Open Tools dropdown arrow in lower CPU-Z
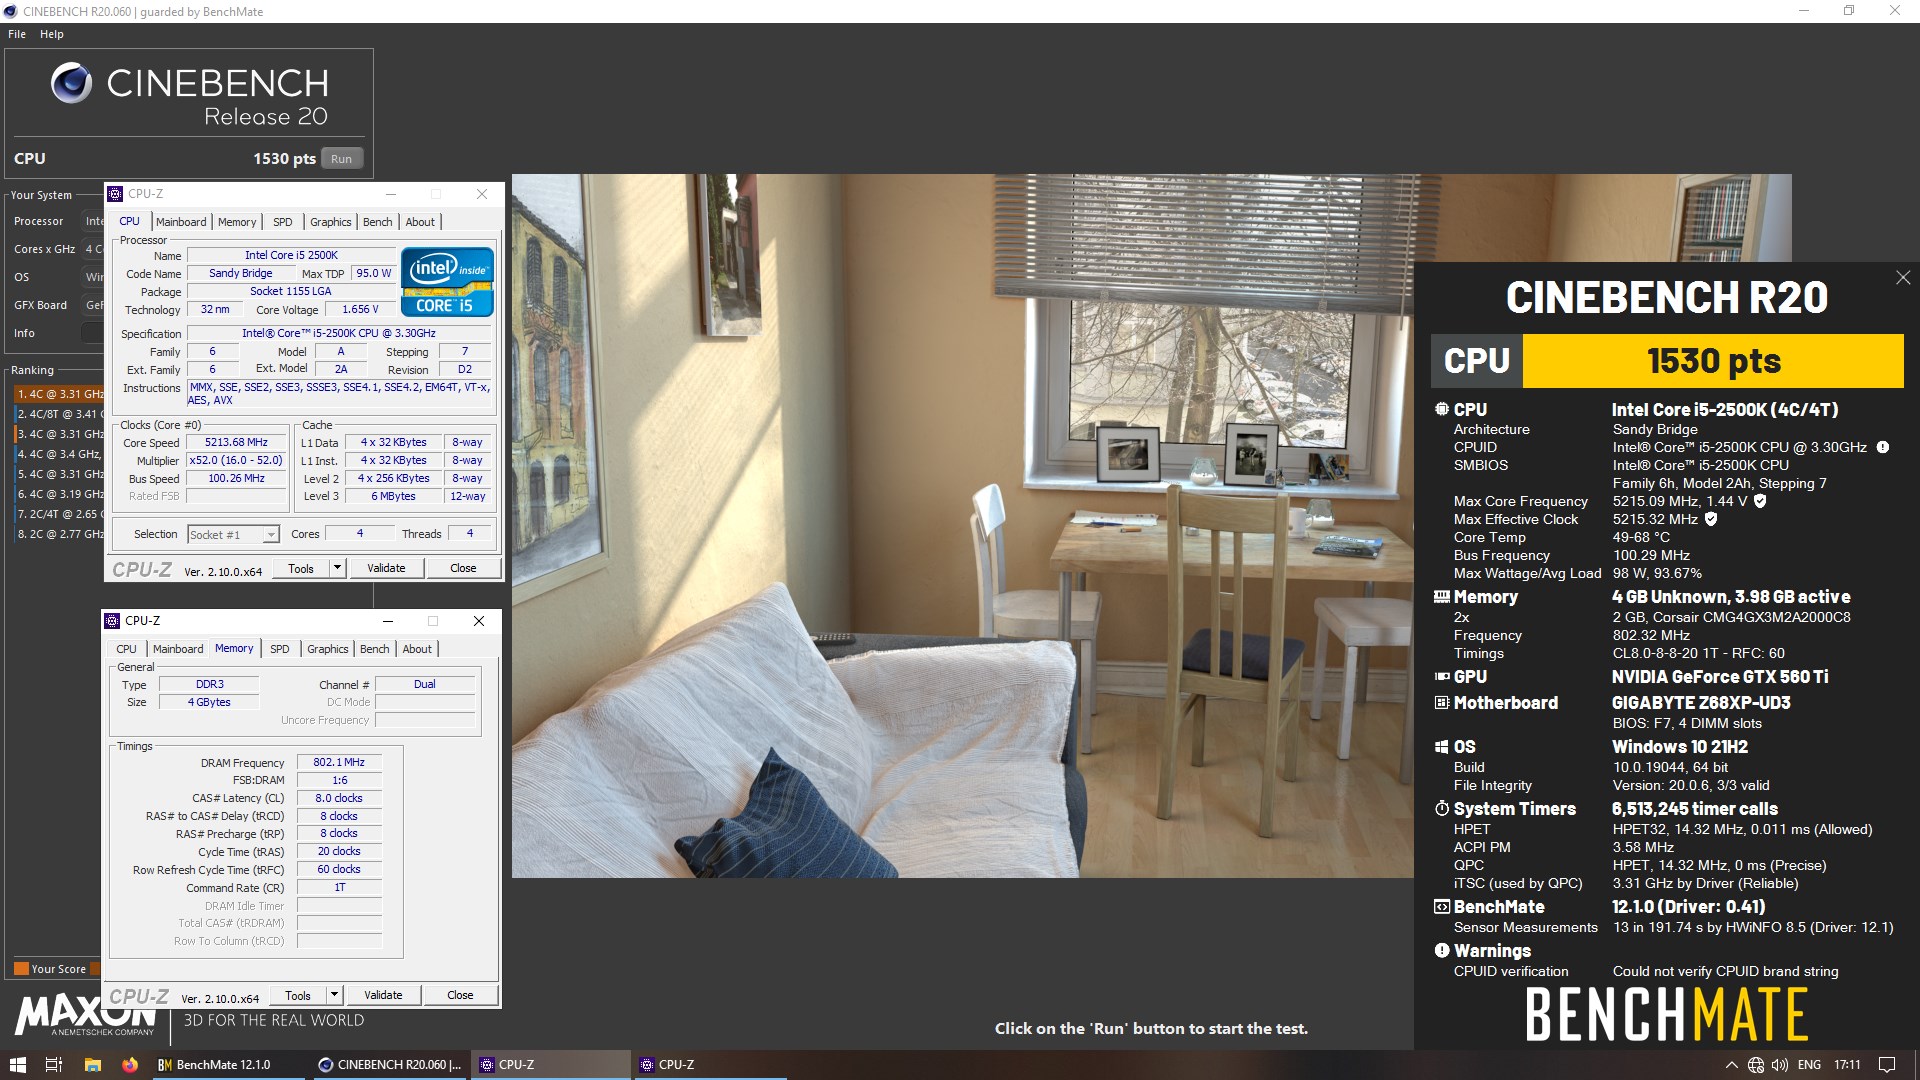1920x1080 pixels. point(334,995)
